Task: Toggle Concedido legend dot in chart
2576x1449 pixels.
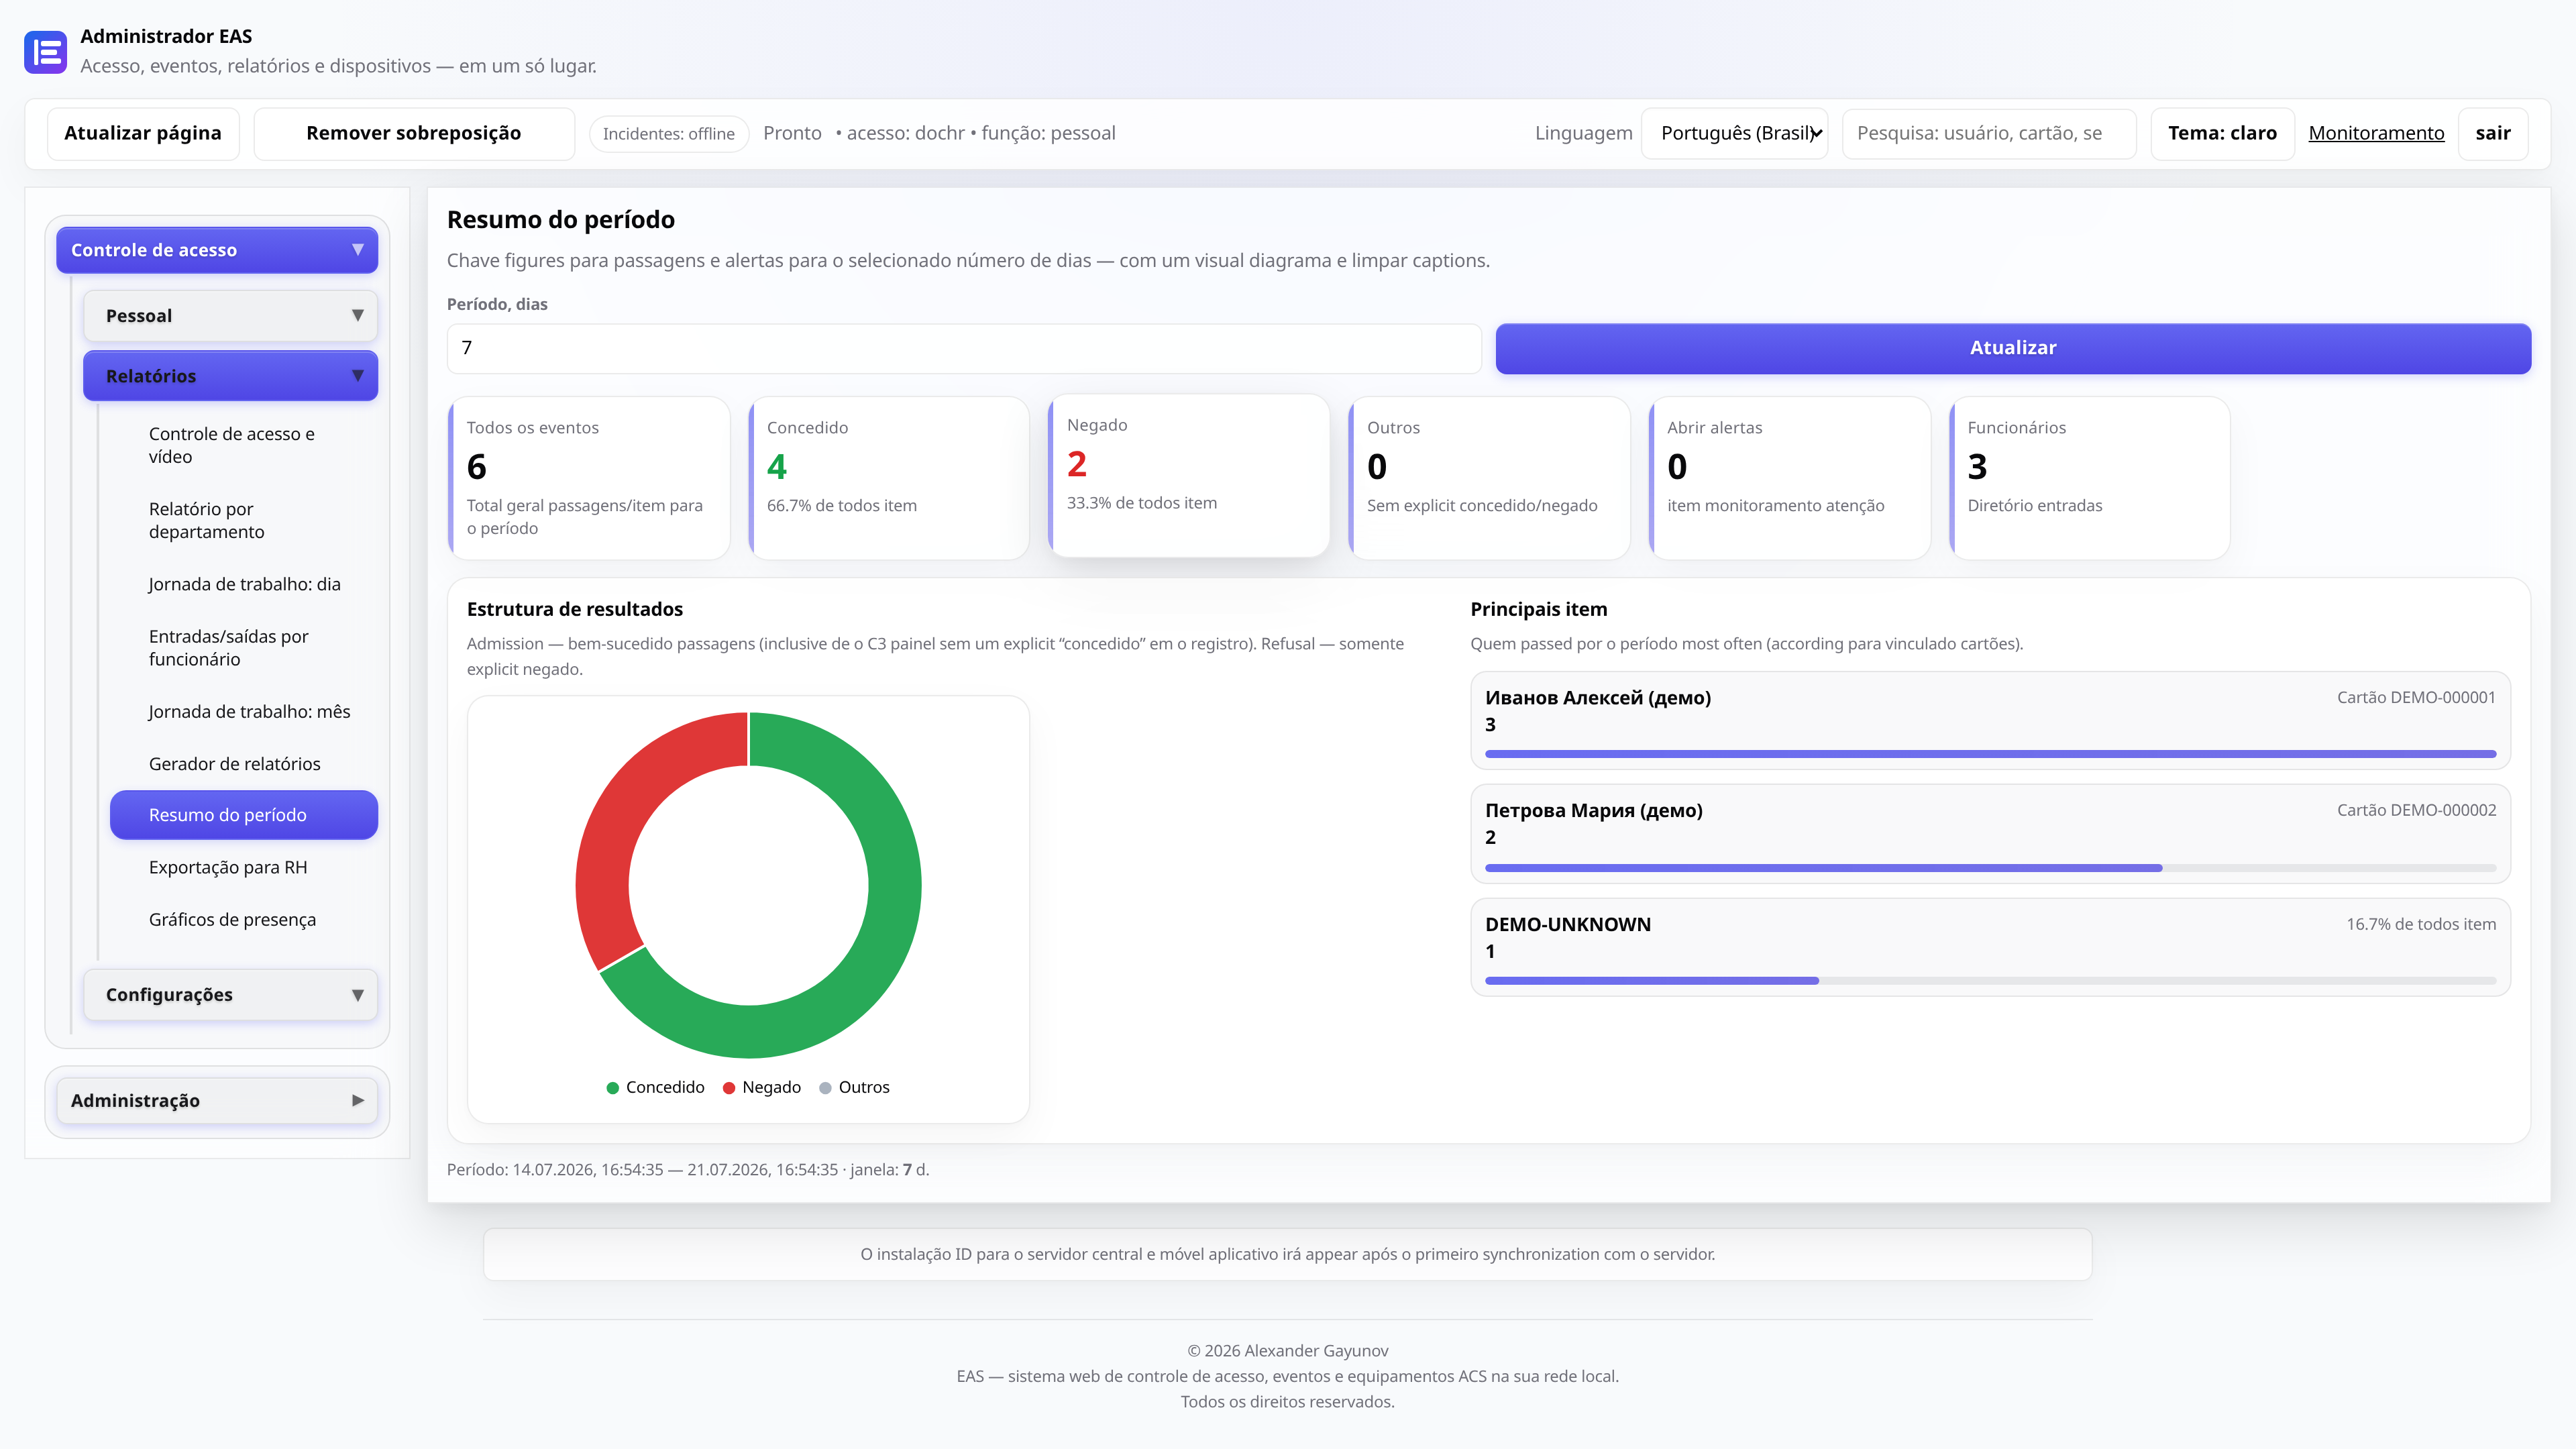Action: tap(612, 1088)
